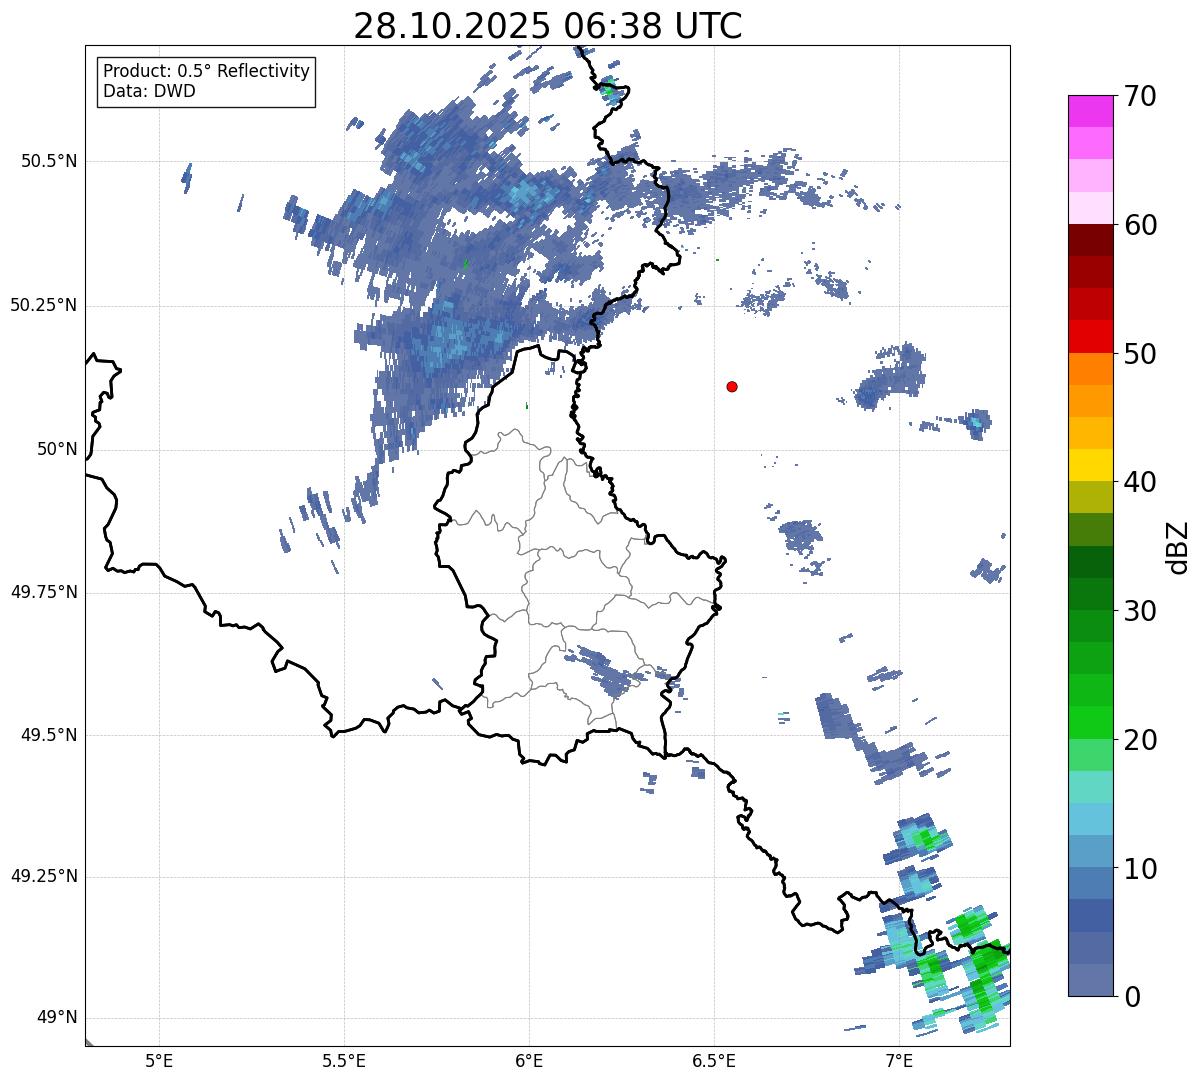The image size is (1202, 1081).
Task: Click the 49.25°N latitude label
Action: [44, 876]
